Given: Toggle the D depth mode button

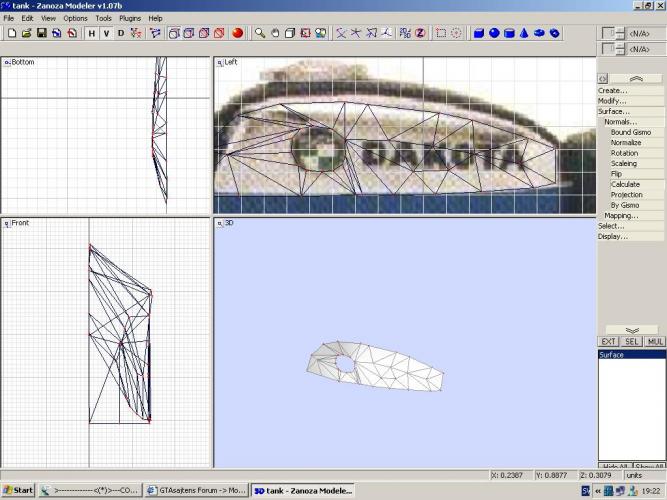Looking at the screenshot, I should 121,33.
